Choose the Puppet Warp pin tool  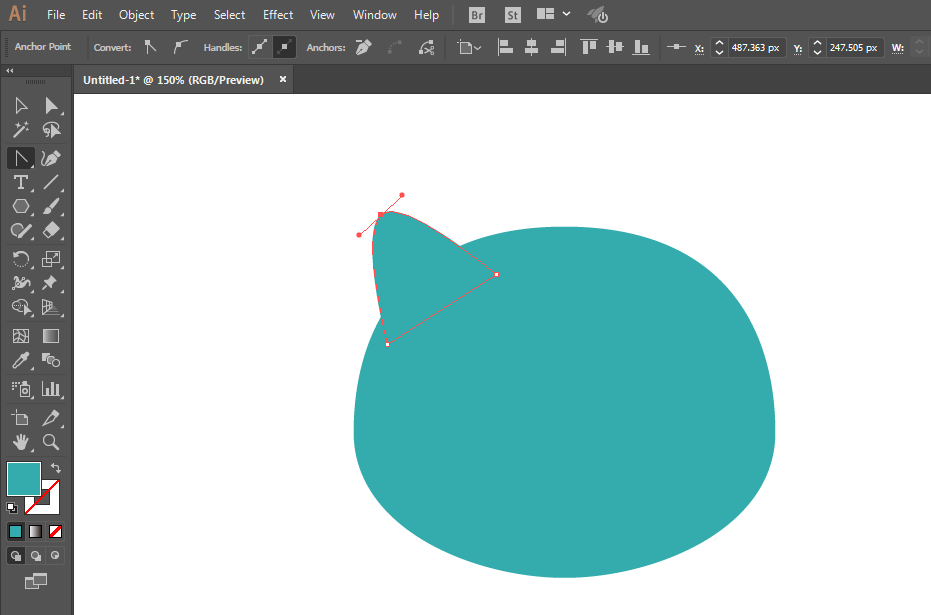(51, 283)
